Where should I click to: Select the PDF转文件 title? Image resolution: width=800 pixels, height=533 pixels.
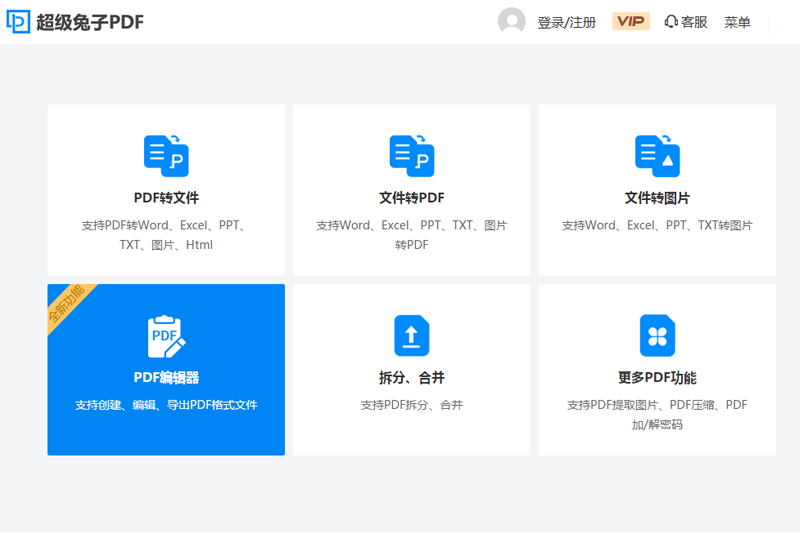(166, 198)
